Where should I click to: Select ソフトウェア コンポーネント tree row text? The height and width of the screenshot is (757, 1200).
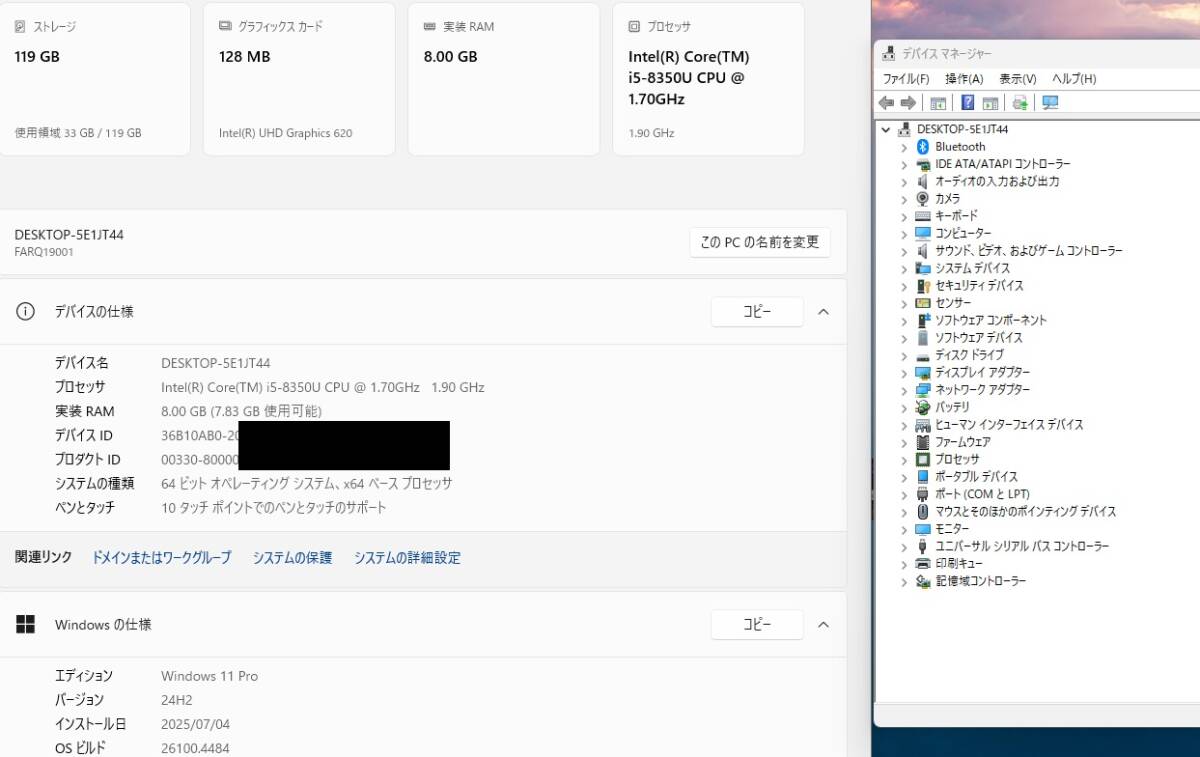[991, 321]
